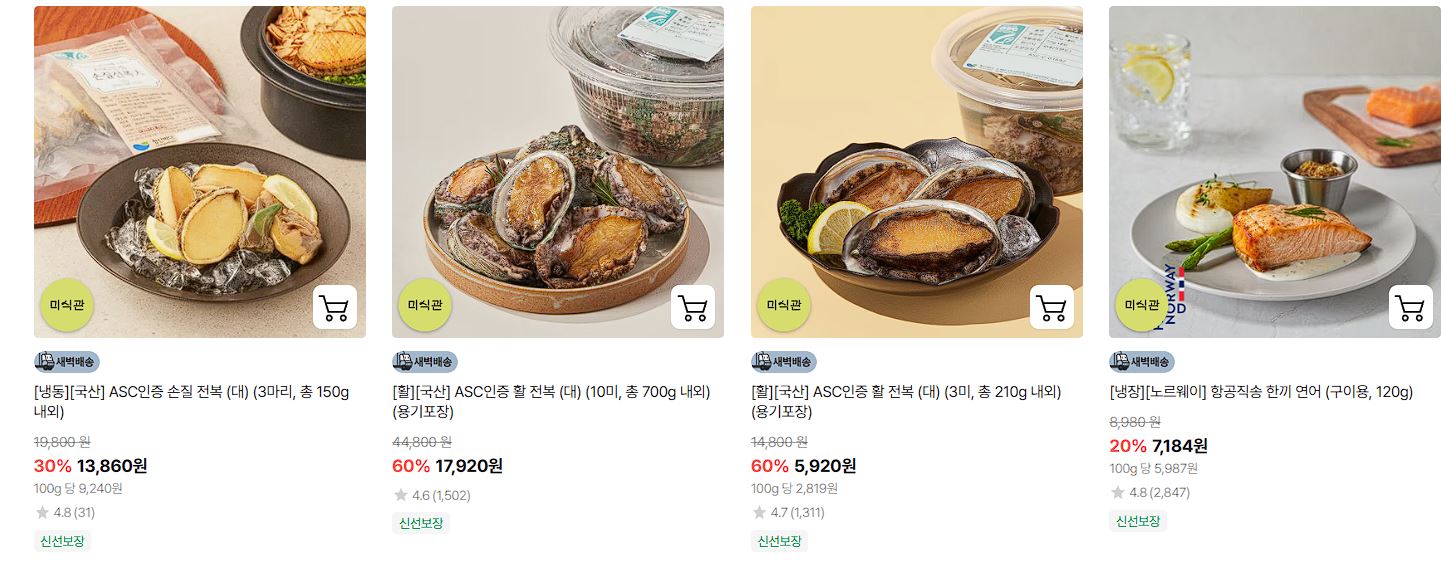
Task: Click 새벽배송 truck badge under first product
Action: click(x=67, y=362)
